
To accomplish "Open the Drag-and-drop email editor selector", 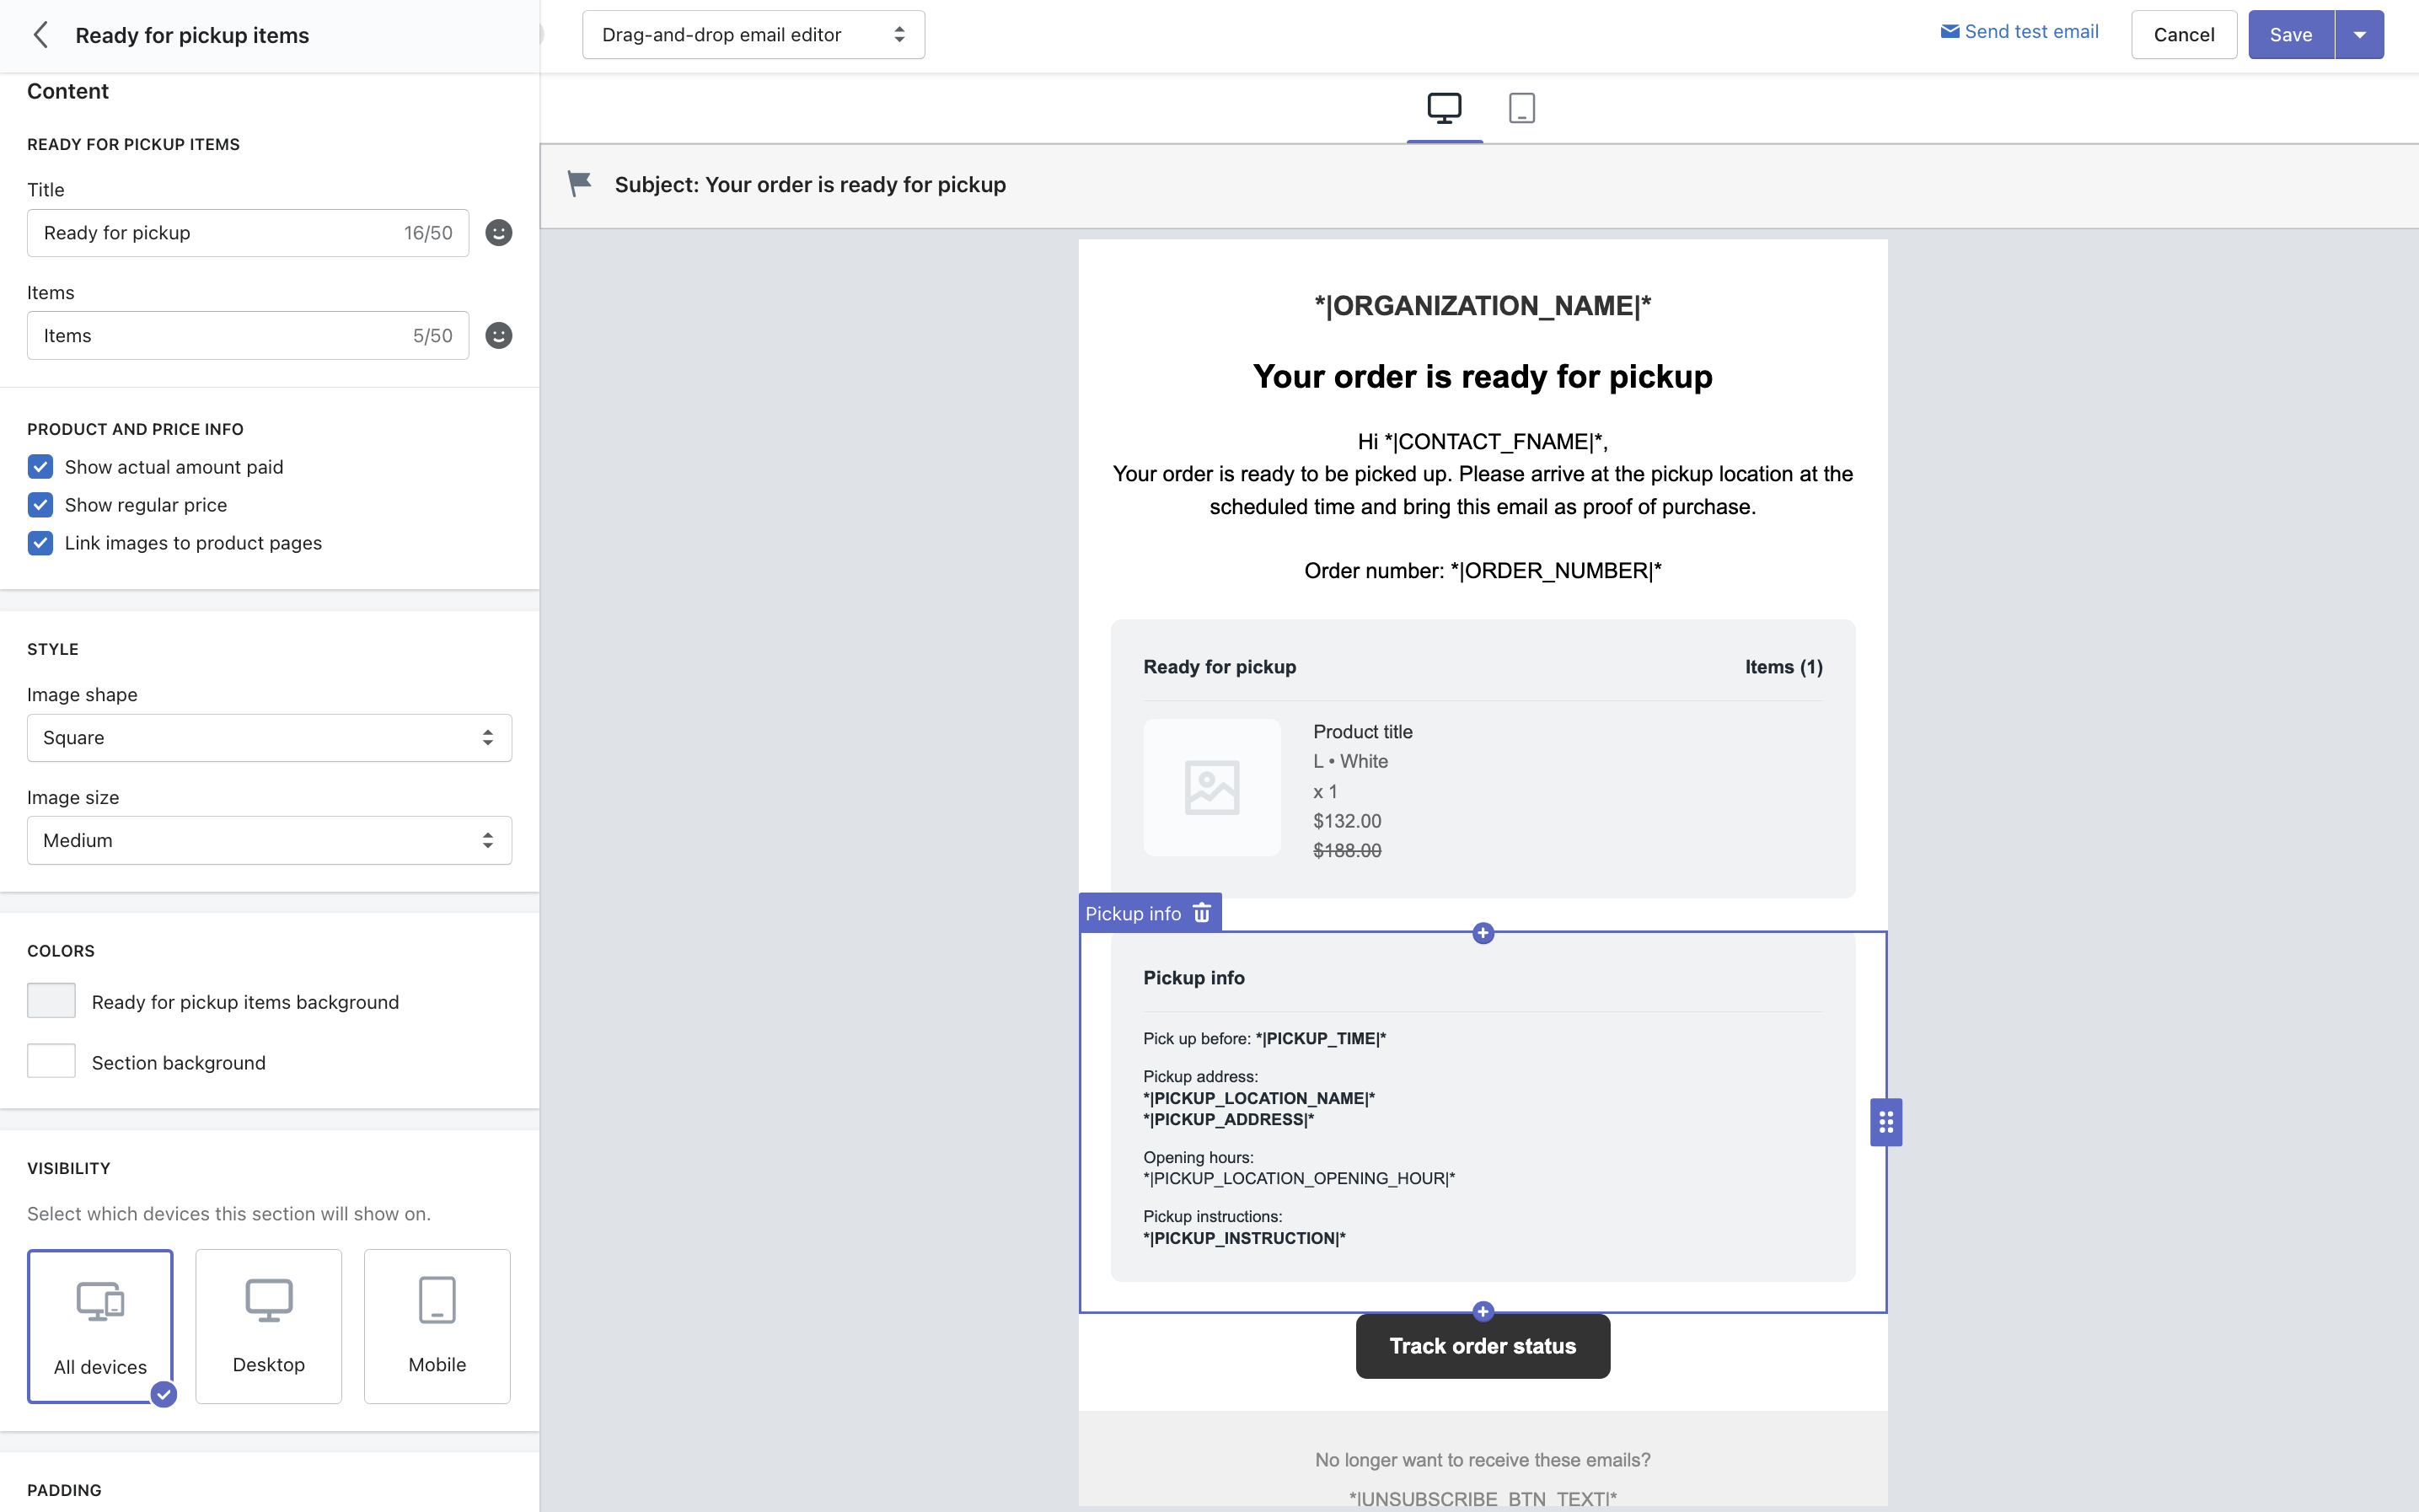I will 753,35.
